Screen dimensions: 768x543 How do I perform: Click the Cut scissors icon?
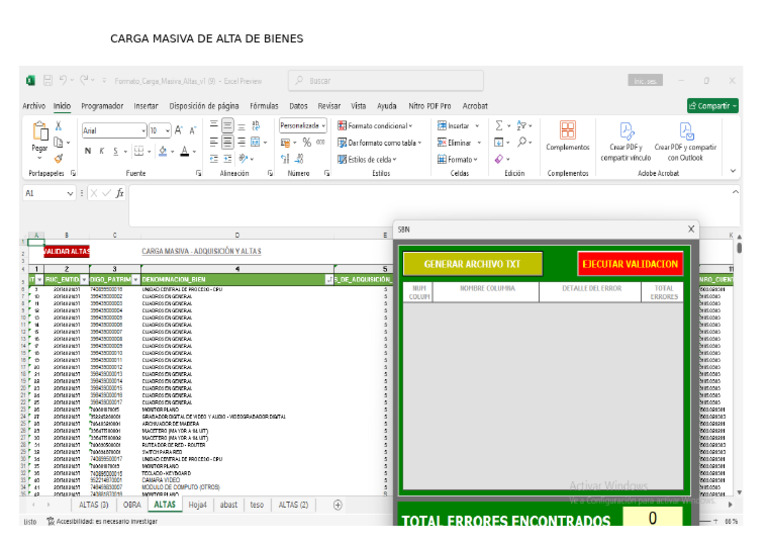coord(59,126)
